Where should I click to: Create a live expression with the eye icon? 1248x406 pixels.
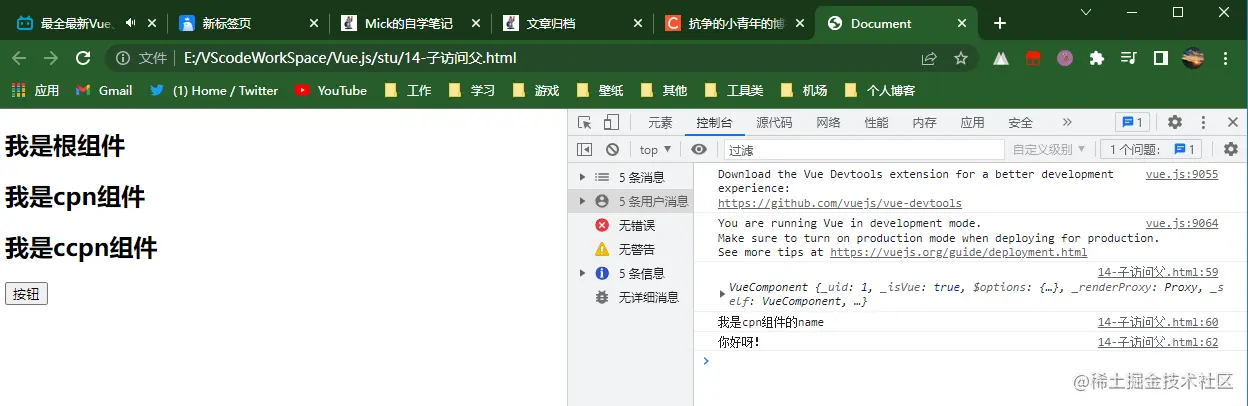tap(699, 149)
